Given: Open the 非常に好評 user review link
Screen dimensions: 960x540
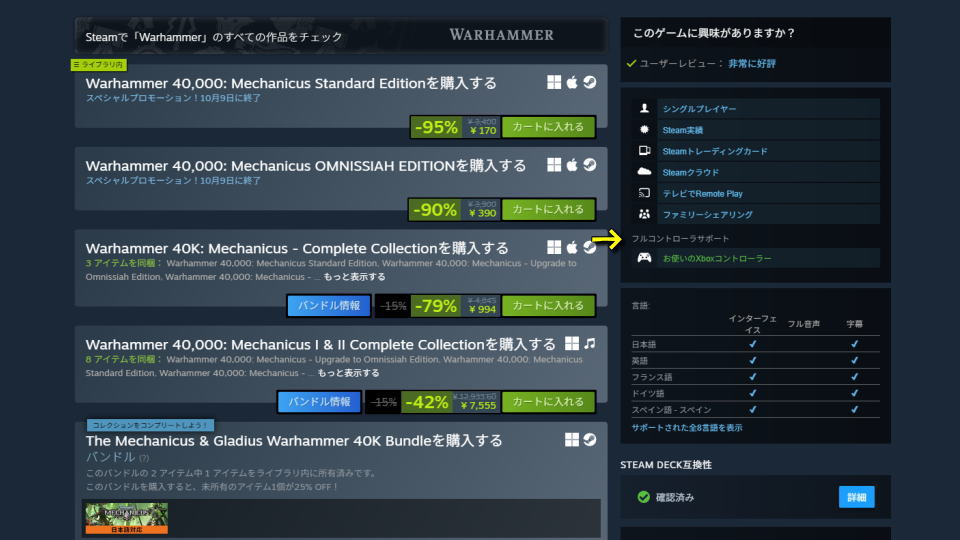Looking at the screenshot, I should pyautogui.click(x=752, y=64).
